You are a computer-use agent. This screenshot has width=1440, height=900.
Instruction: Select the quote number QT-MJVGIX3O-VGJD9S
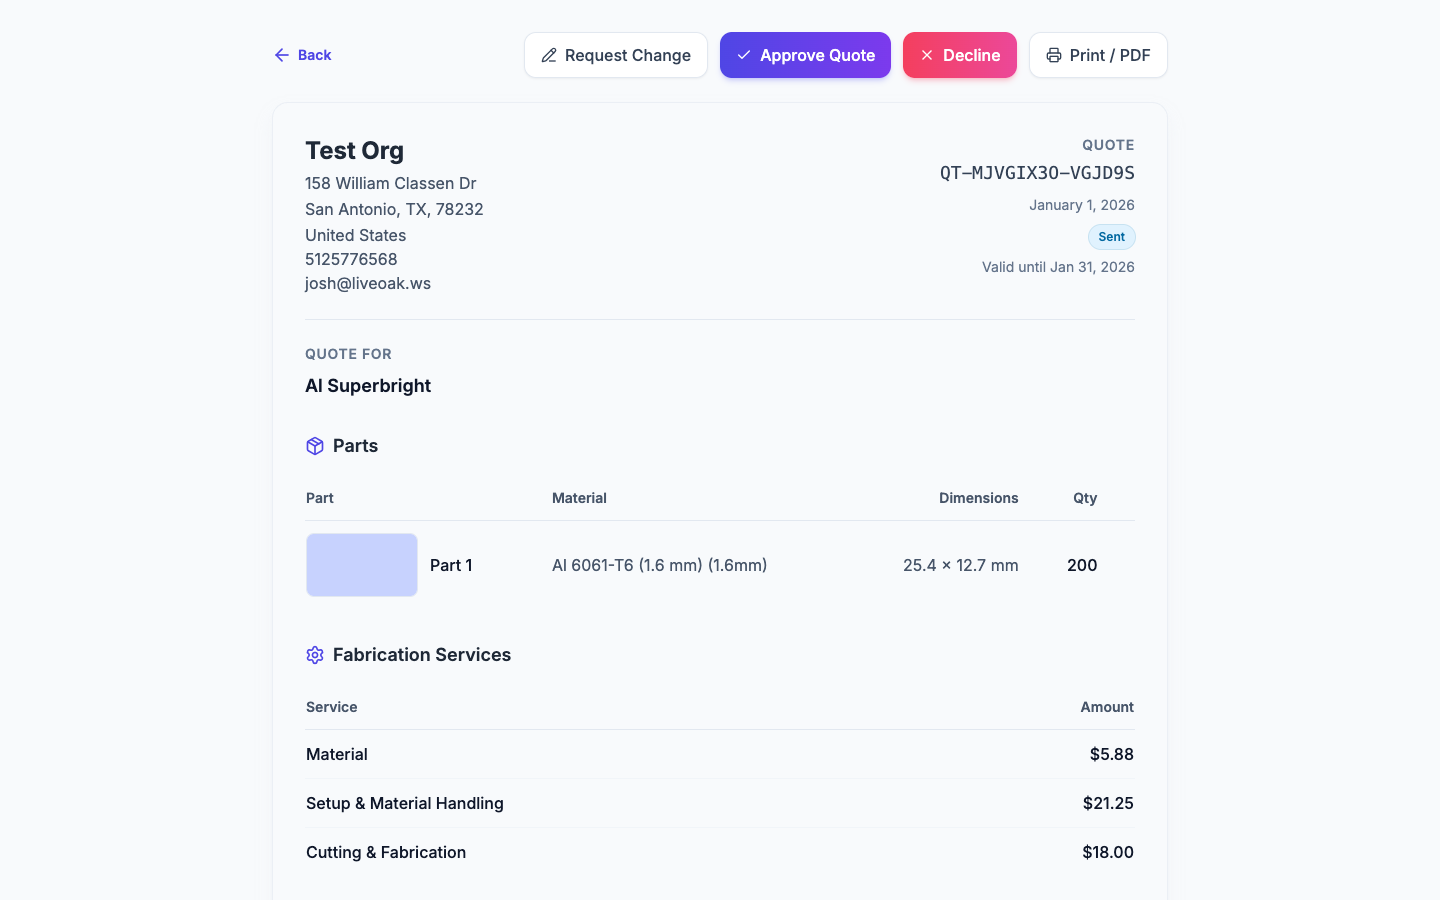click(1036, 172)
